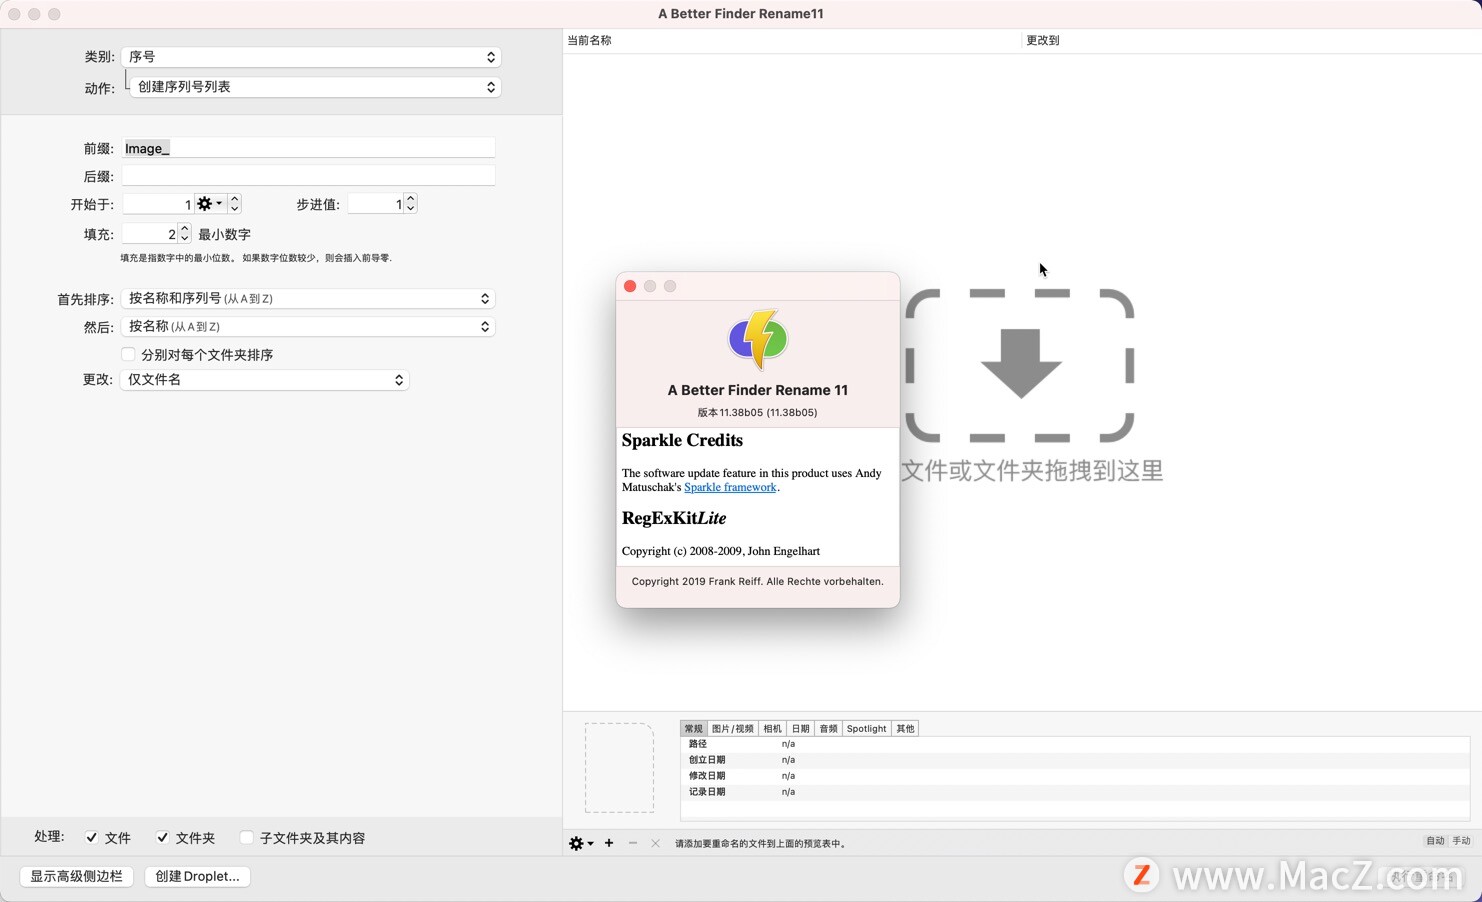
Task: Switch to the 常规 metadata tab
Action: (694, 729)
